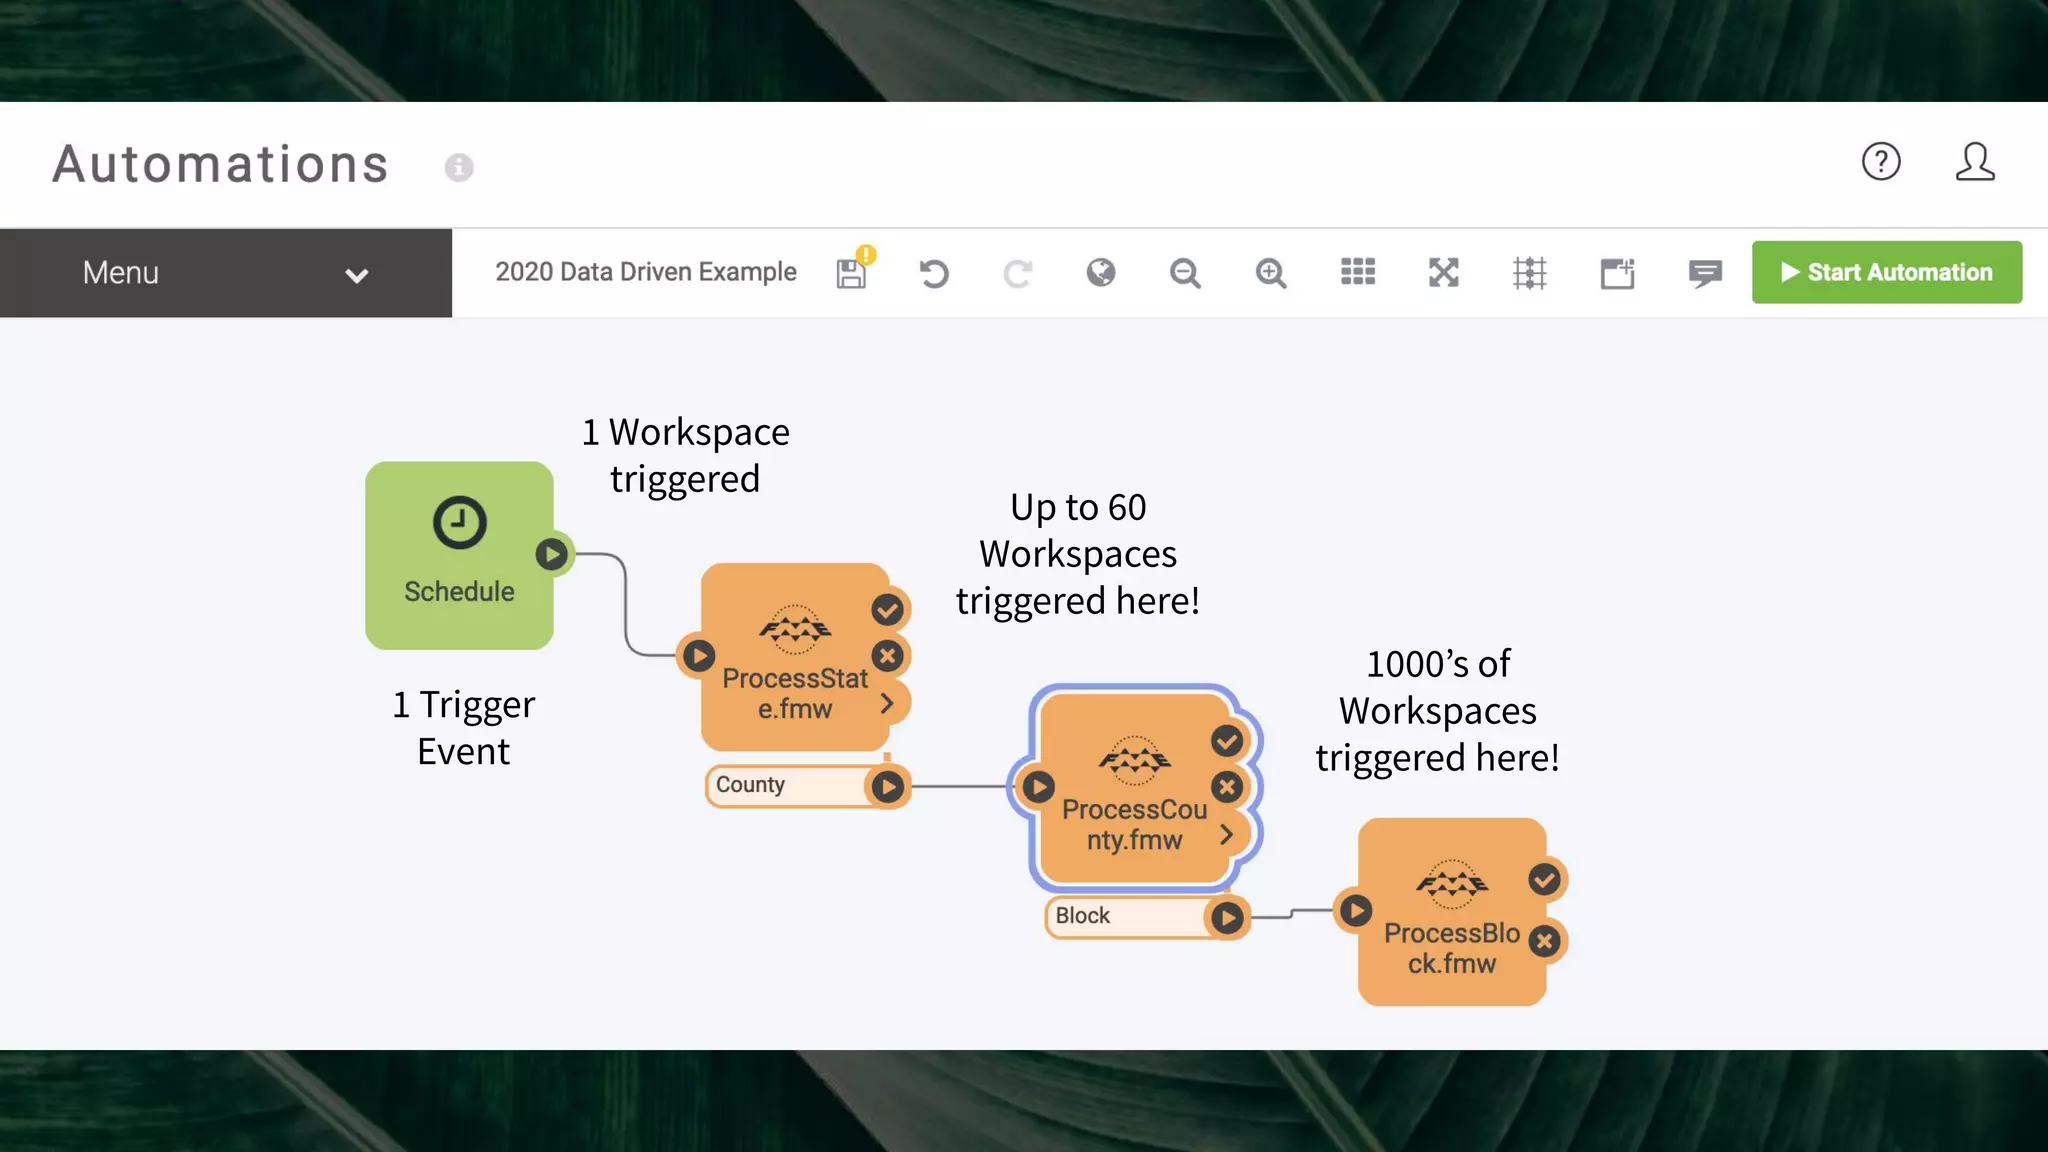Click the County output port arrow

point(887,787)
